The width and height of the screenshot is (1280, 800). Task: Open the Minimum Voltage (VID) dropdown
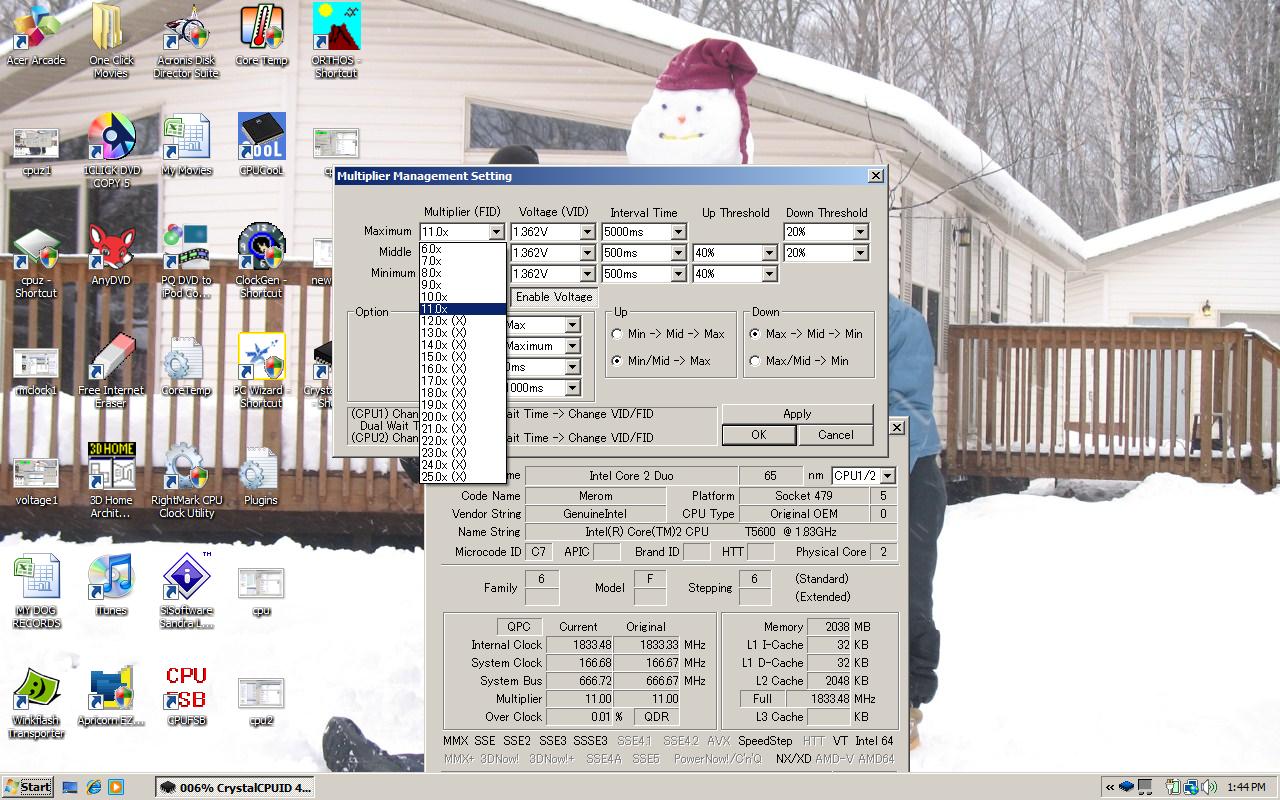click(x=586, y=274)
